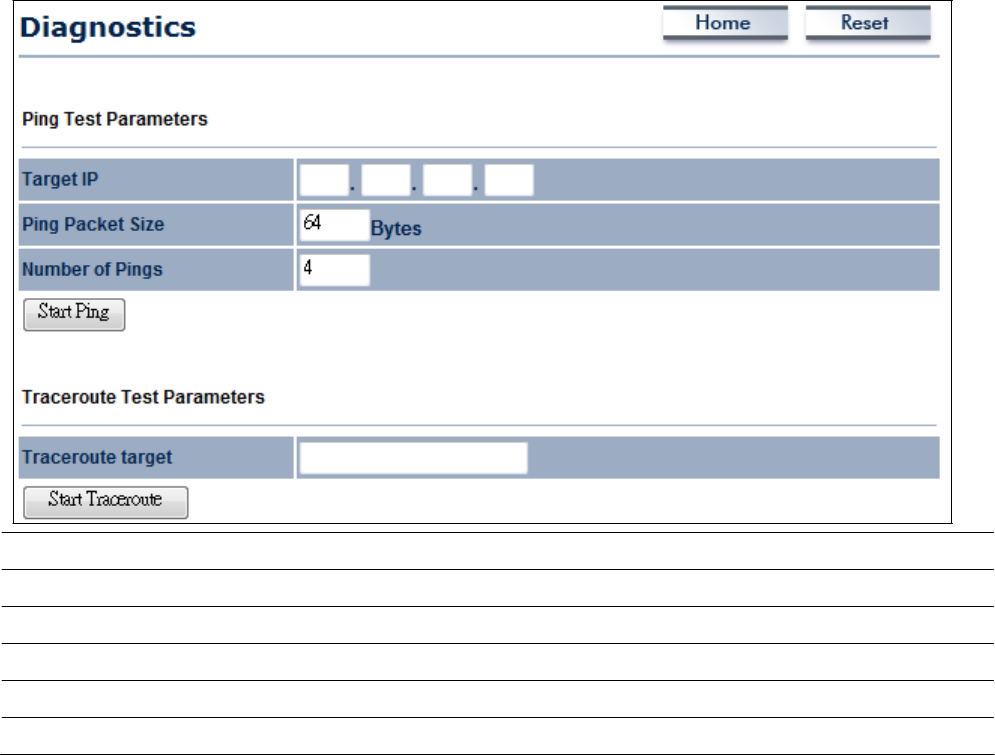Focus the Ping Packet Size field

(334, 225)
